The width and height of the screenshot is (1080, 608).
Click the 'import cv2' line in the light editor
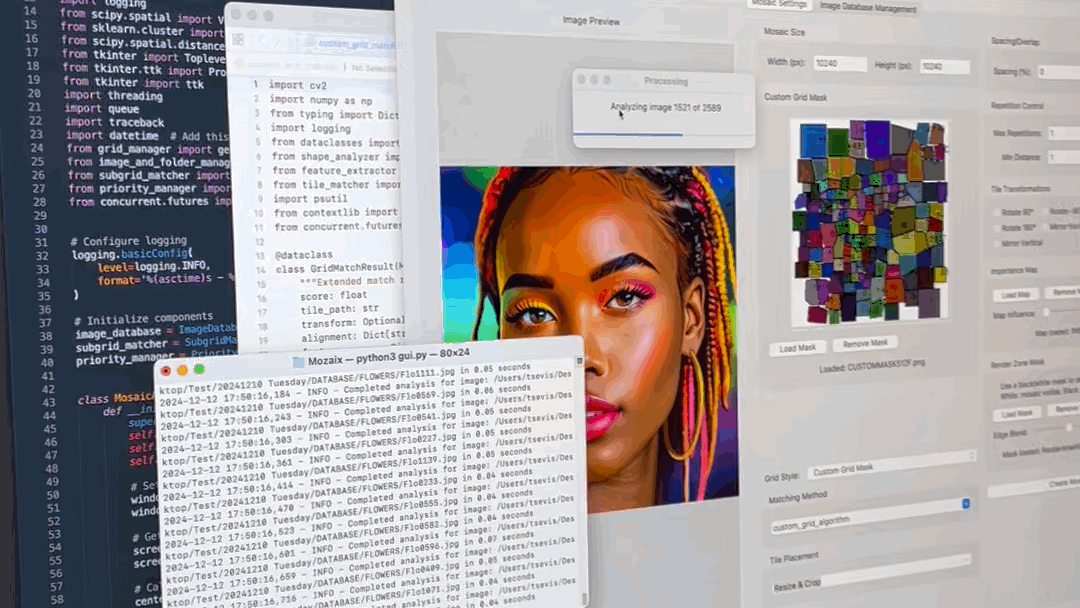[298, 85]
